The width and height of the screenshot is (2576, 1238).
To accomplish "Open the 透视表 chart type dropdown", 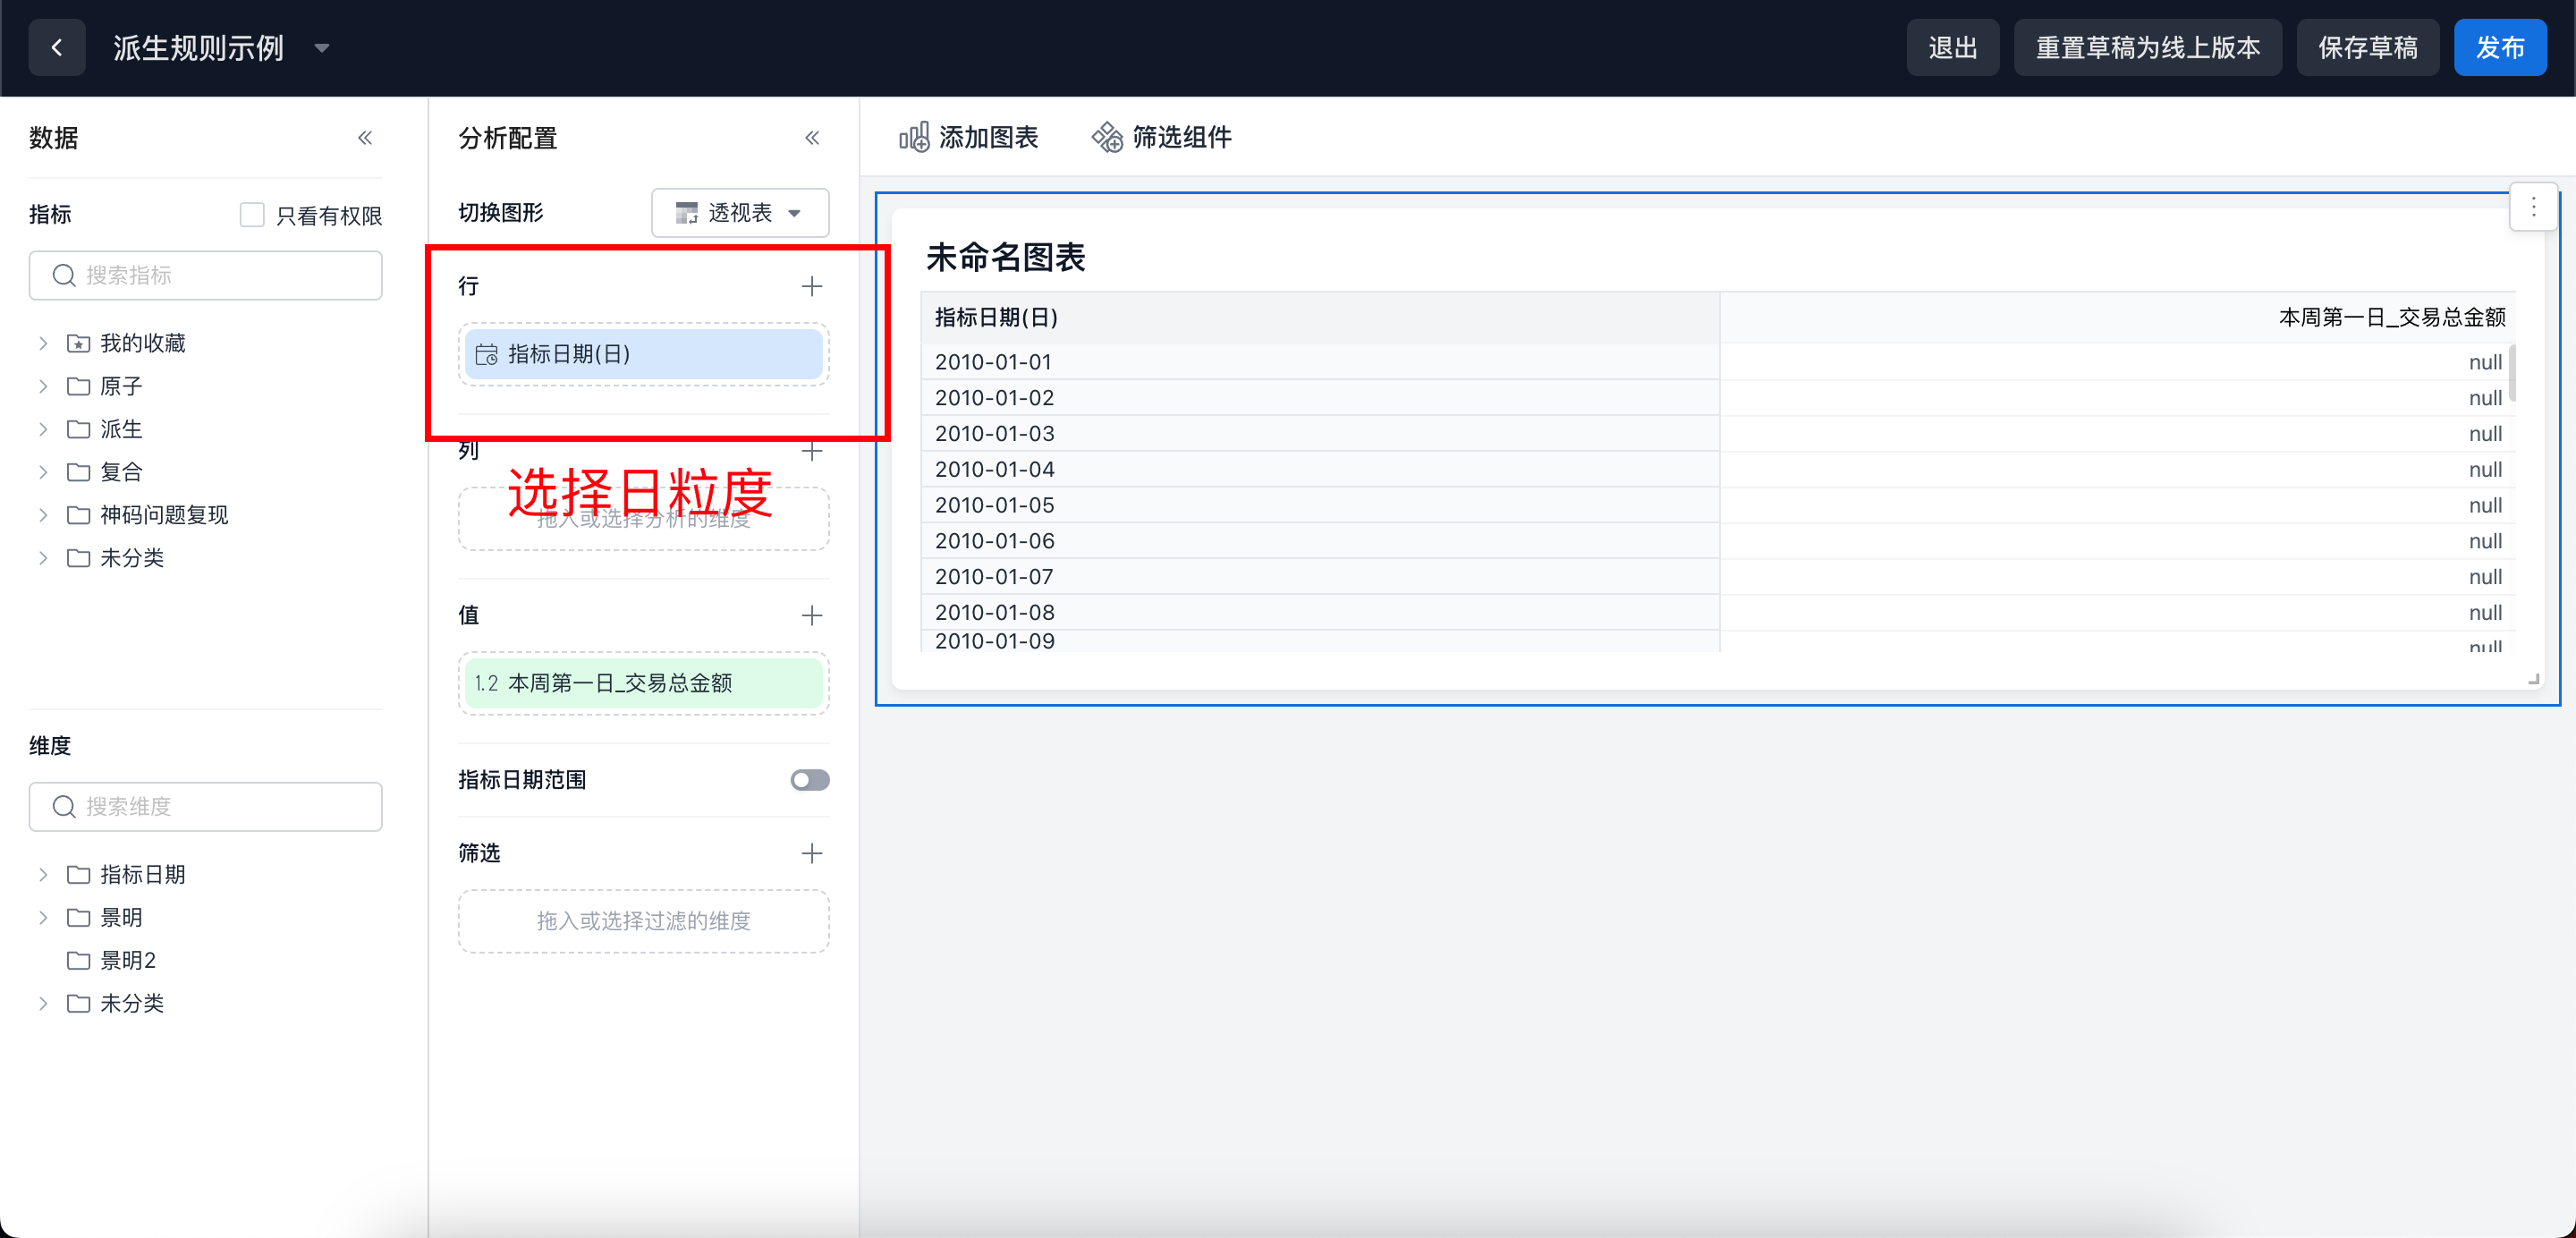I will coord(740,213).
